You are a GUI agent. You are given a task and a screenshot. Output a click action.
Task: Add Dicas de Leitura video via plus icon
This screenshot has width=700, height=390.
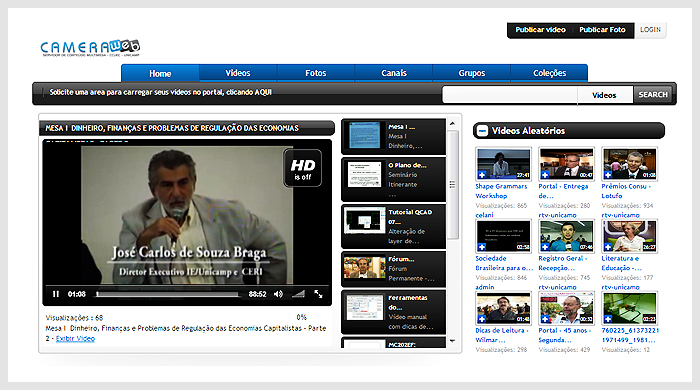click(x=482, y=319)
